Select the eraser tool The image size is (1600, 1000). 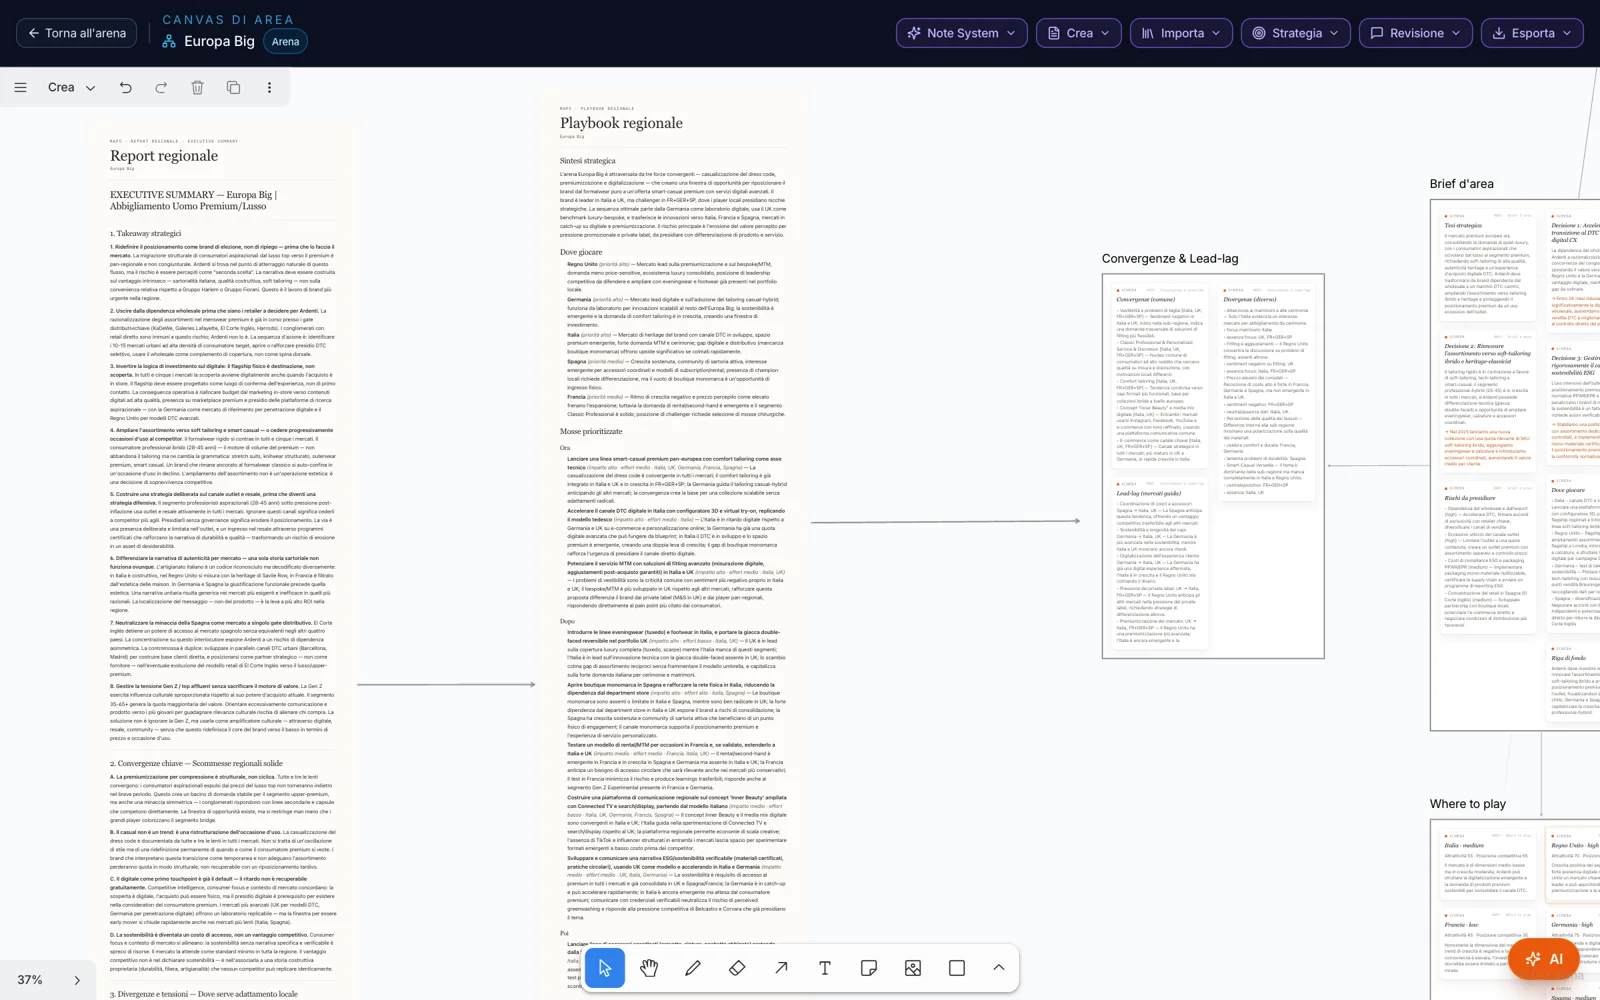point(737,968)
